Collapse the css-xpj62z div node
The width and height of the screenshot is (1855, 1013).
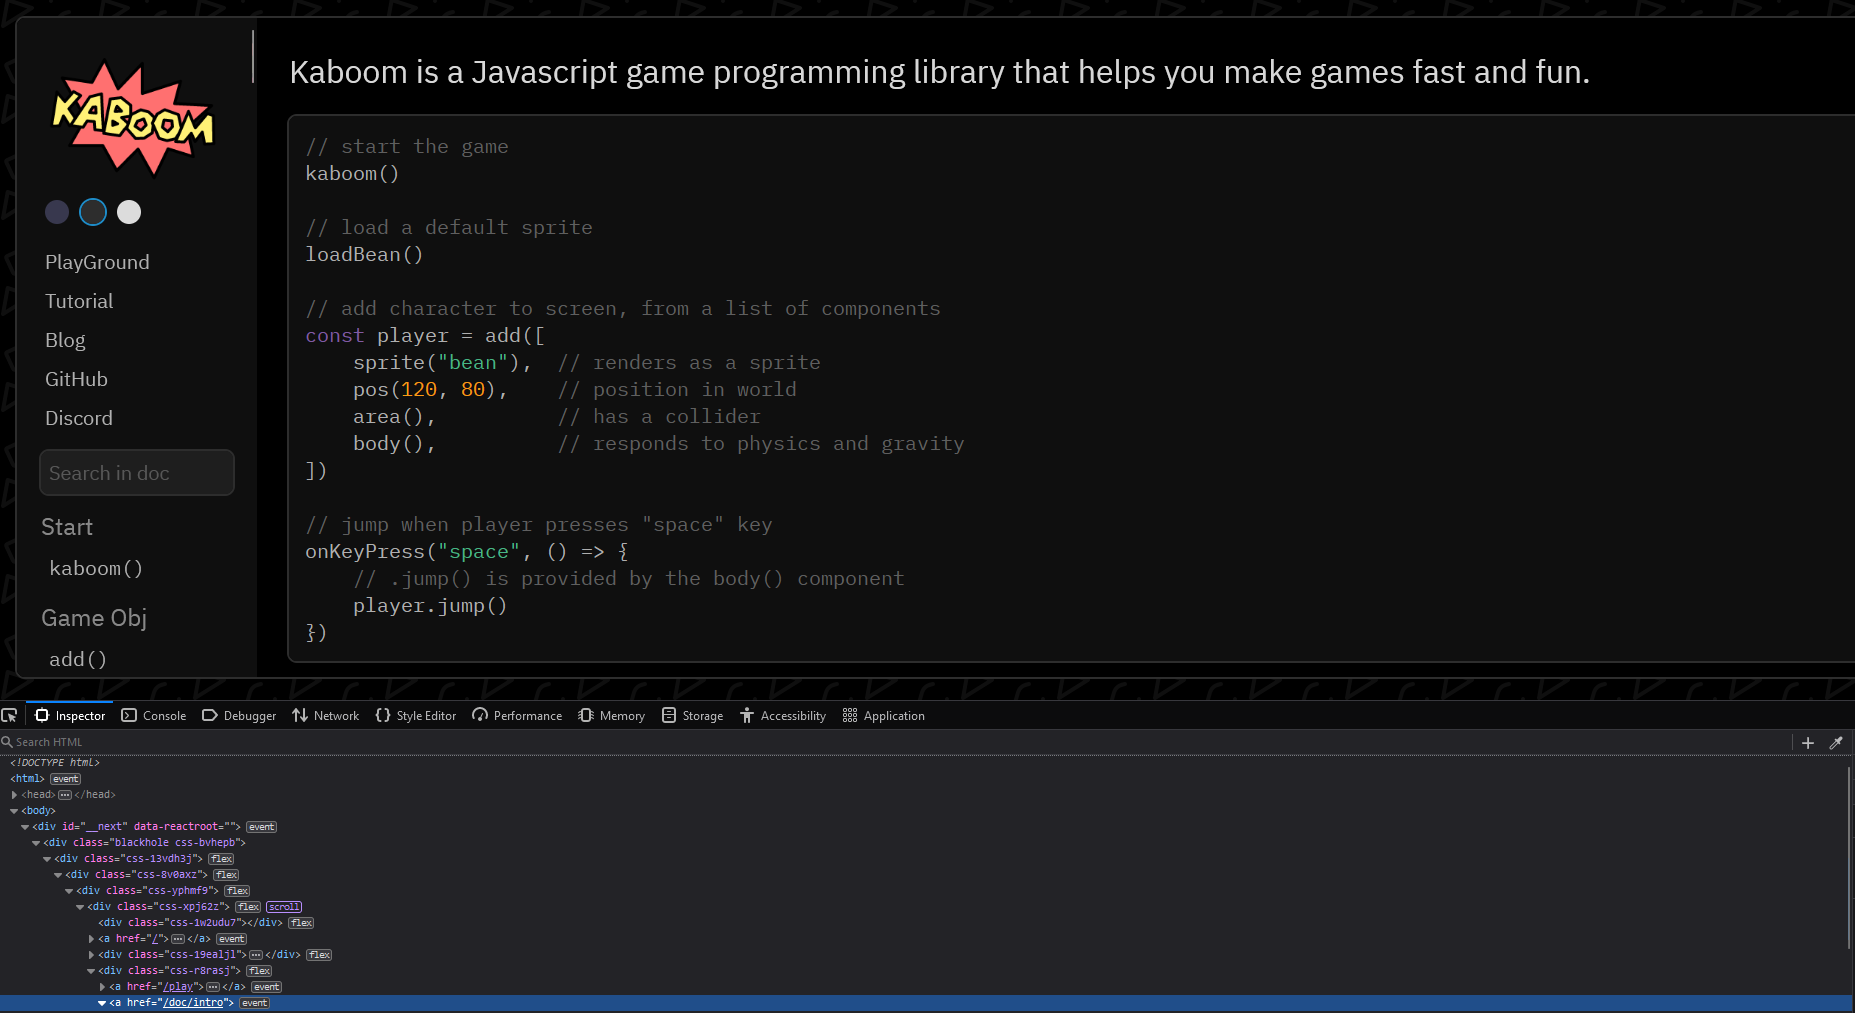point(80,907)
